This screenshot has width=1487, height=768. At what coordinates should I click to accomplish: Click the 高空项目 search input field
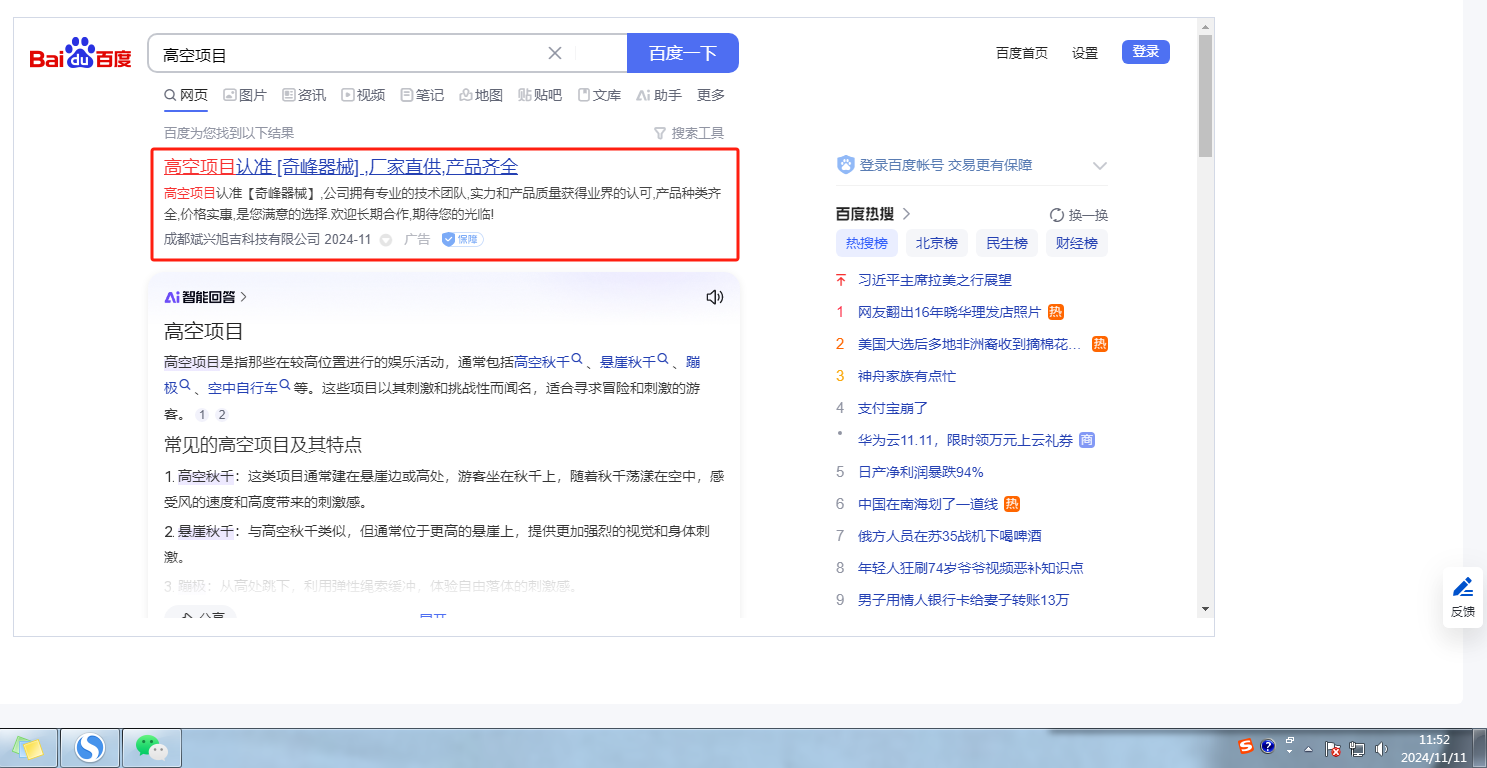click(350, 54)
